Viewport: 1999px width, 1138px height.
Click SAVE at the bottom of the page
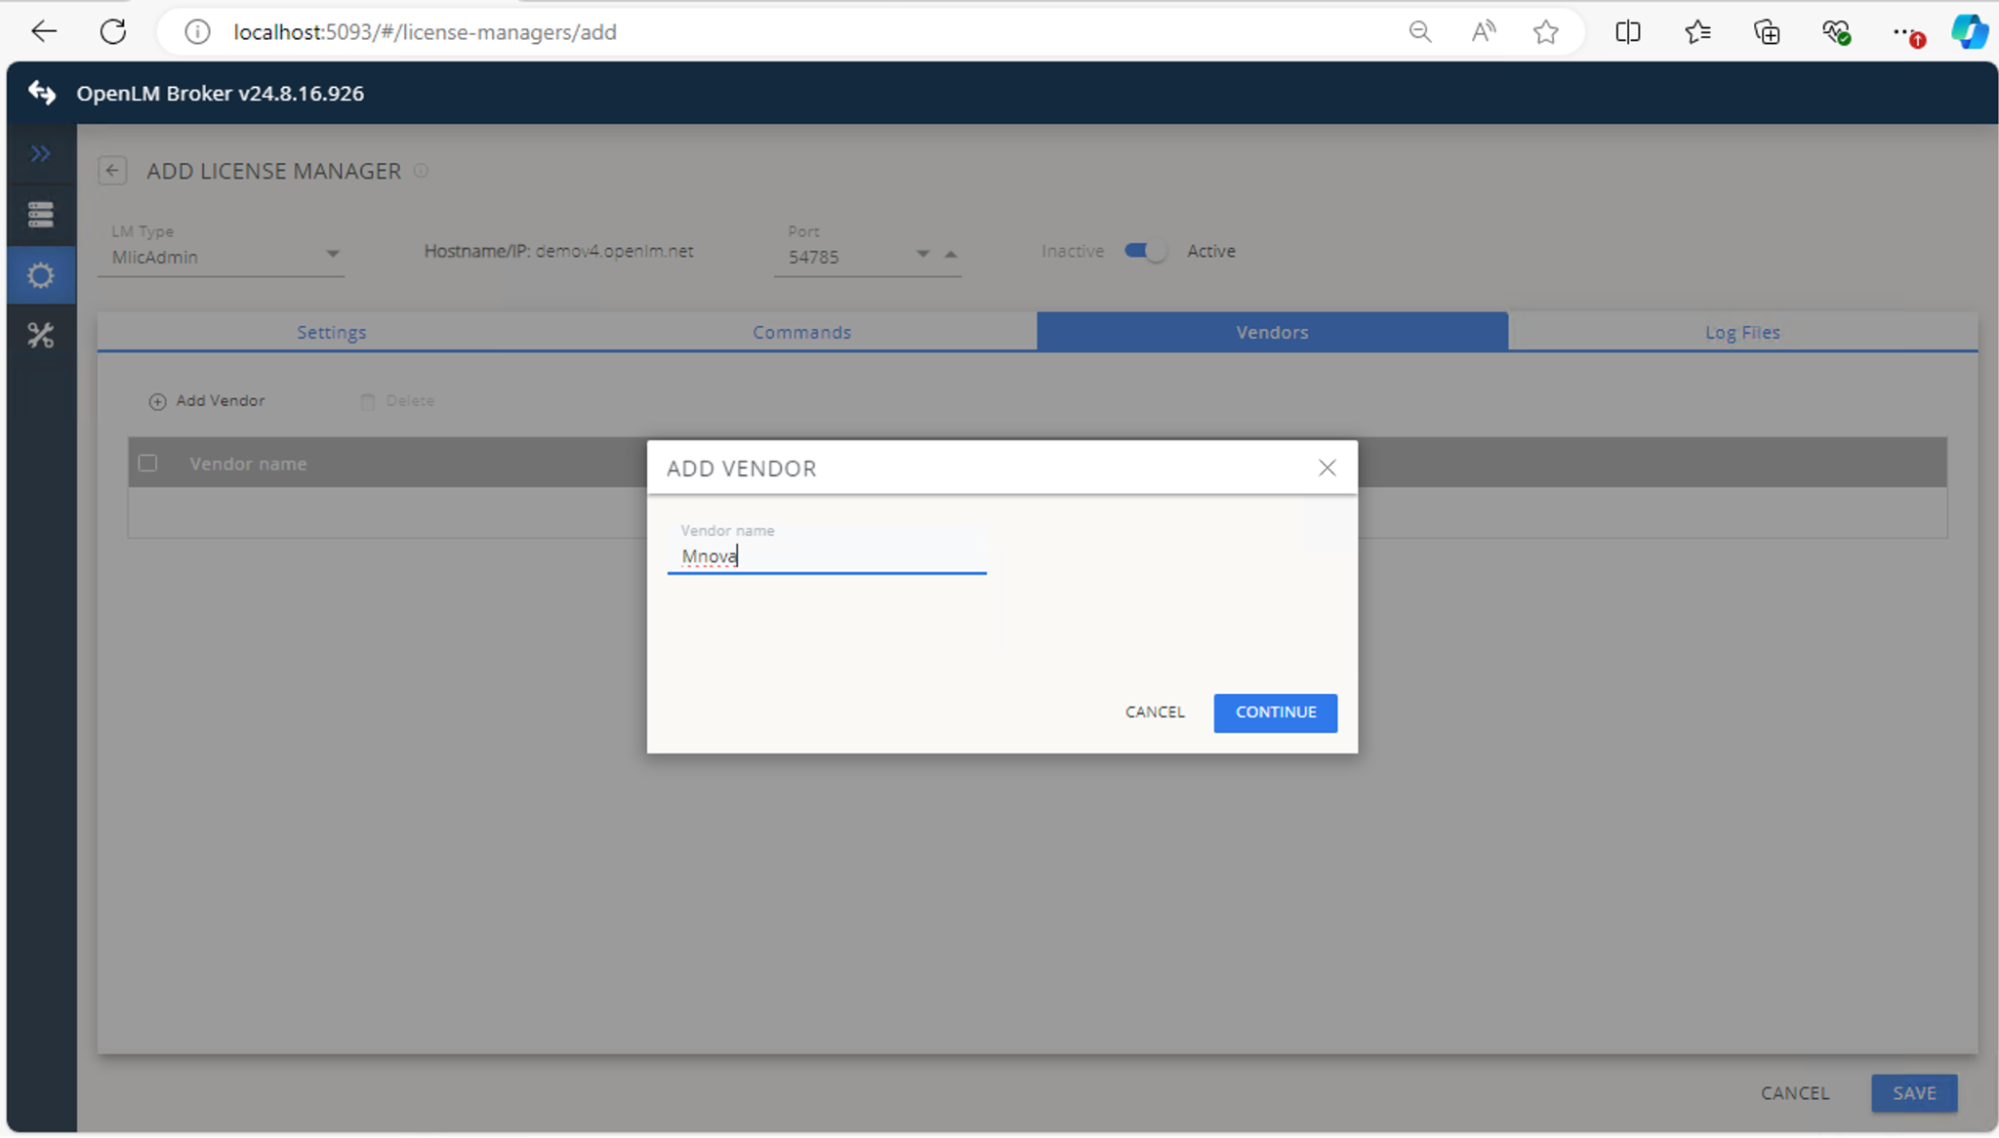tap(1913, 1092)
